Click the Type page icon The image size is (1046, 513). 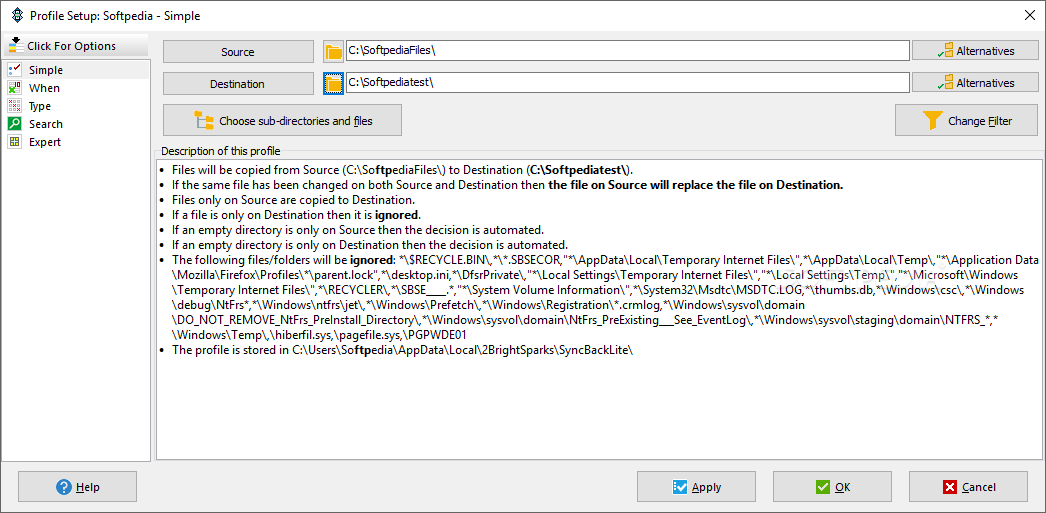[15, 106]
